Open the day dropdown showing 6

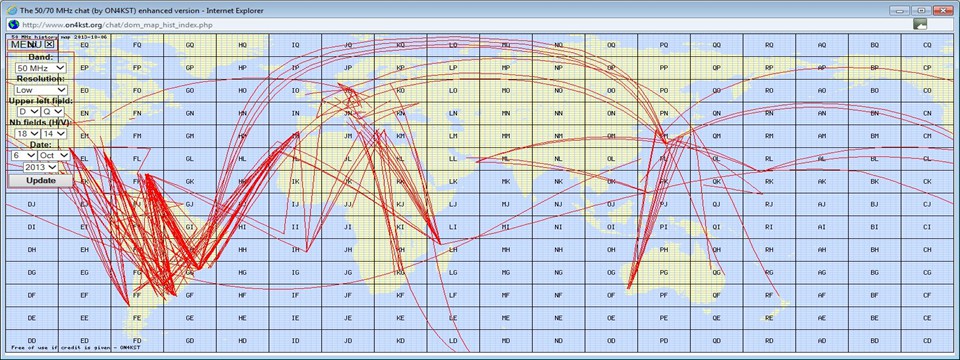point(24,156)
